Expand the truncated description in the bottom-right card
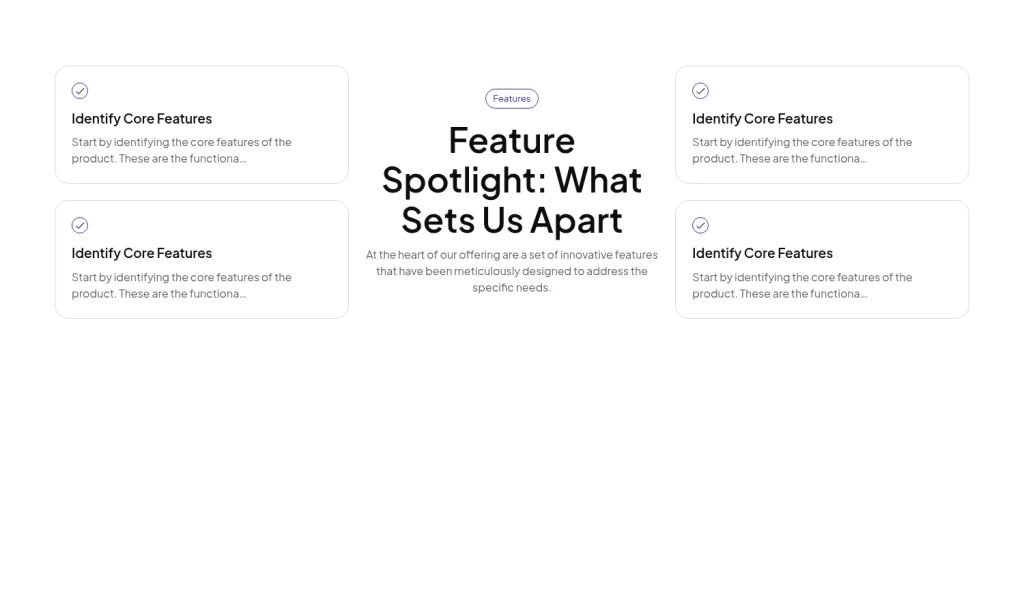 coord(802,285)
